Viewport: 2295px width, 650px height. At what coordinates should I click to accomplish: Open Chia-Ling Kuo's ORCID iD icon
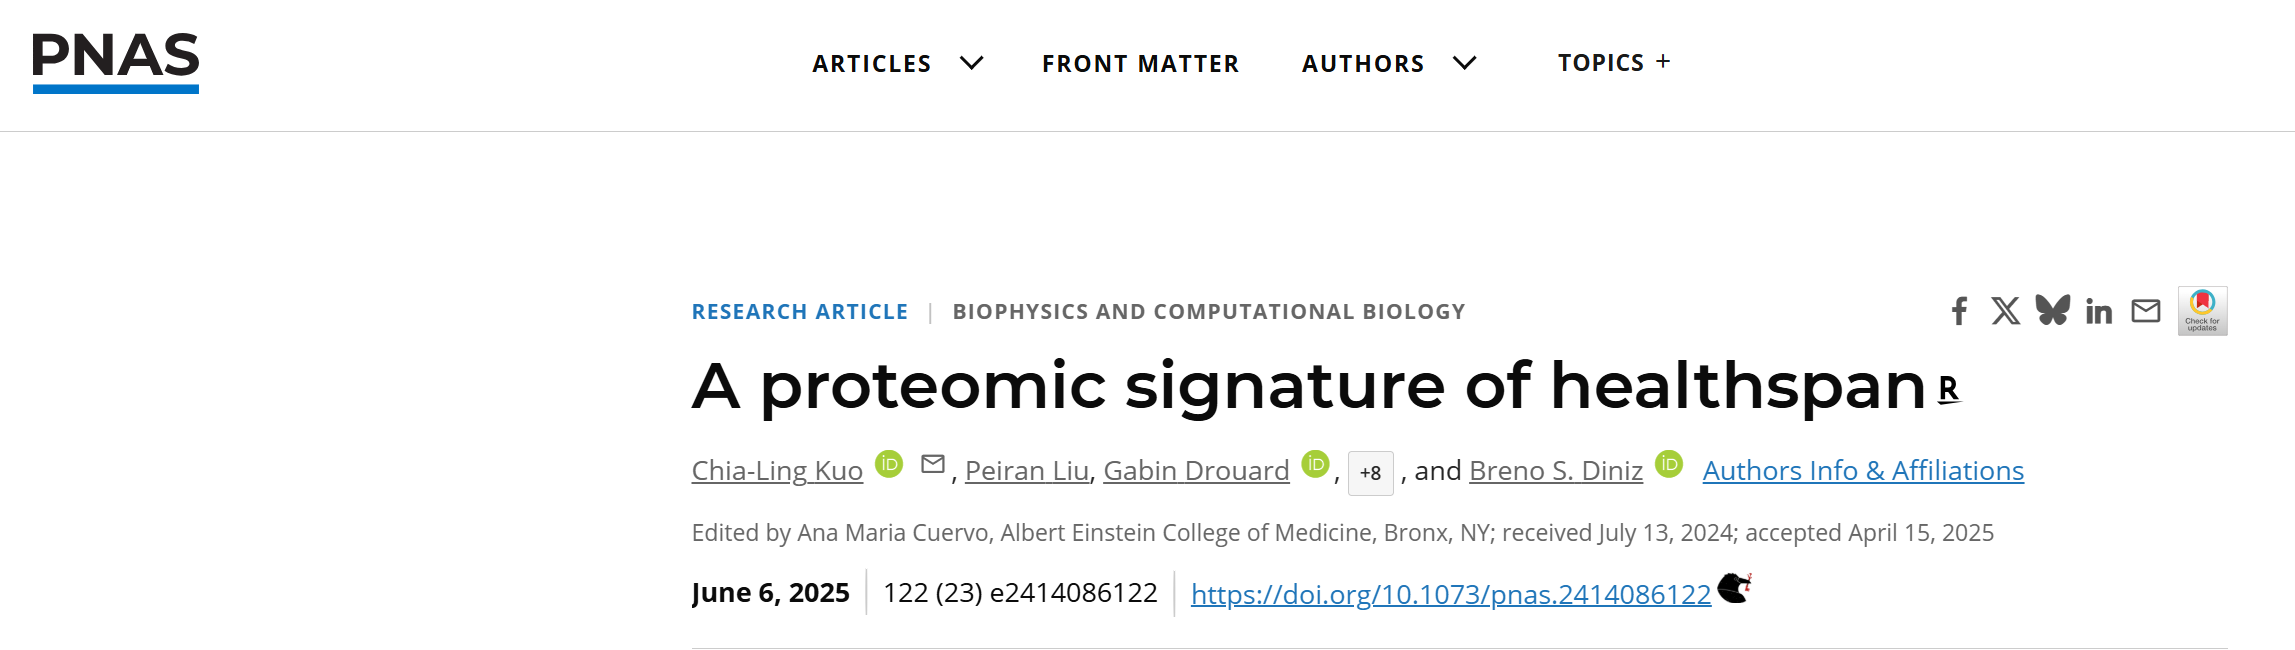[x=889, y=464]
